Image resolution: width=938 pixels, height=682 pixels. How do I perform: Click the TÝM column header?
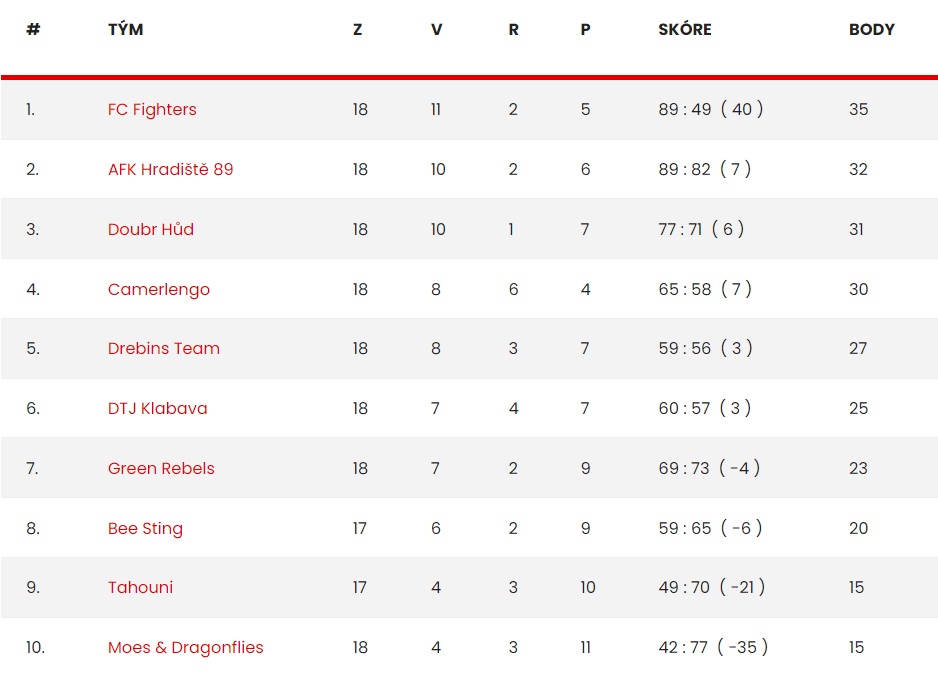(x=126, y=29)
